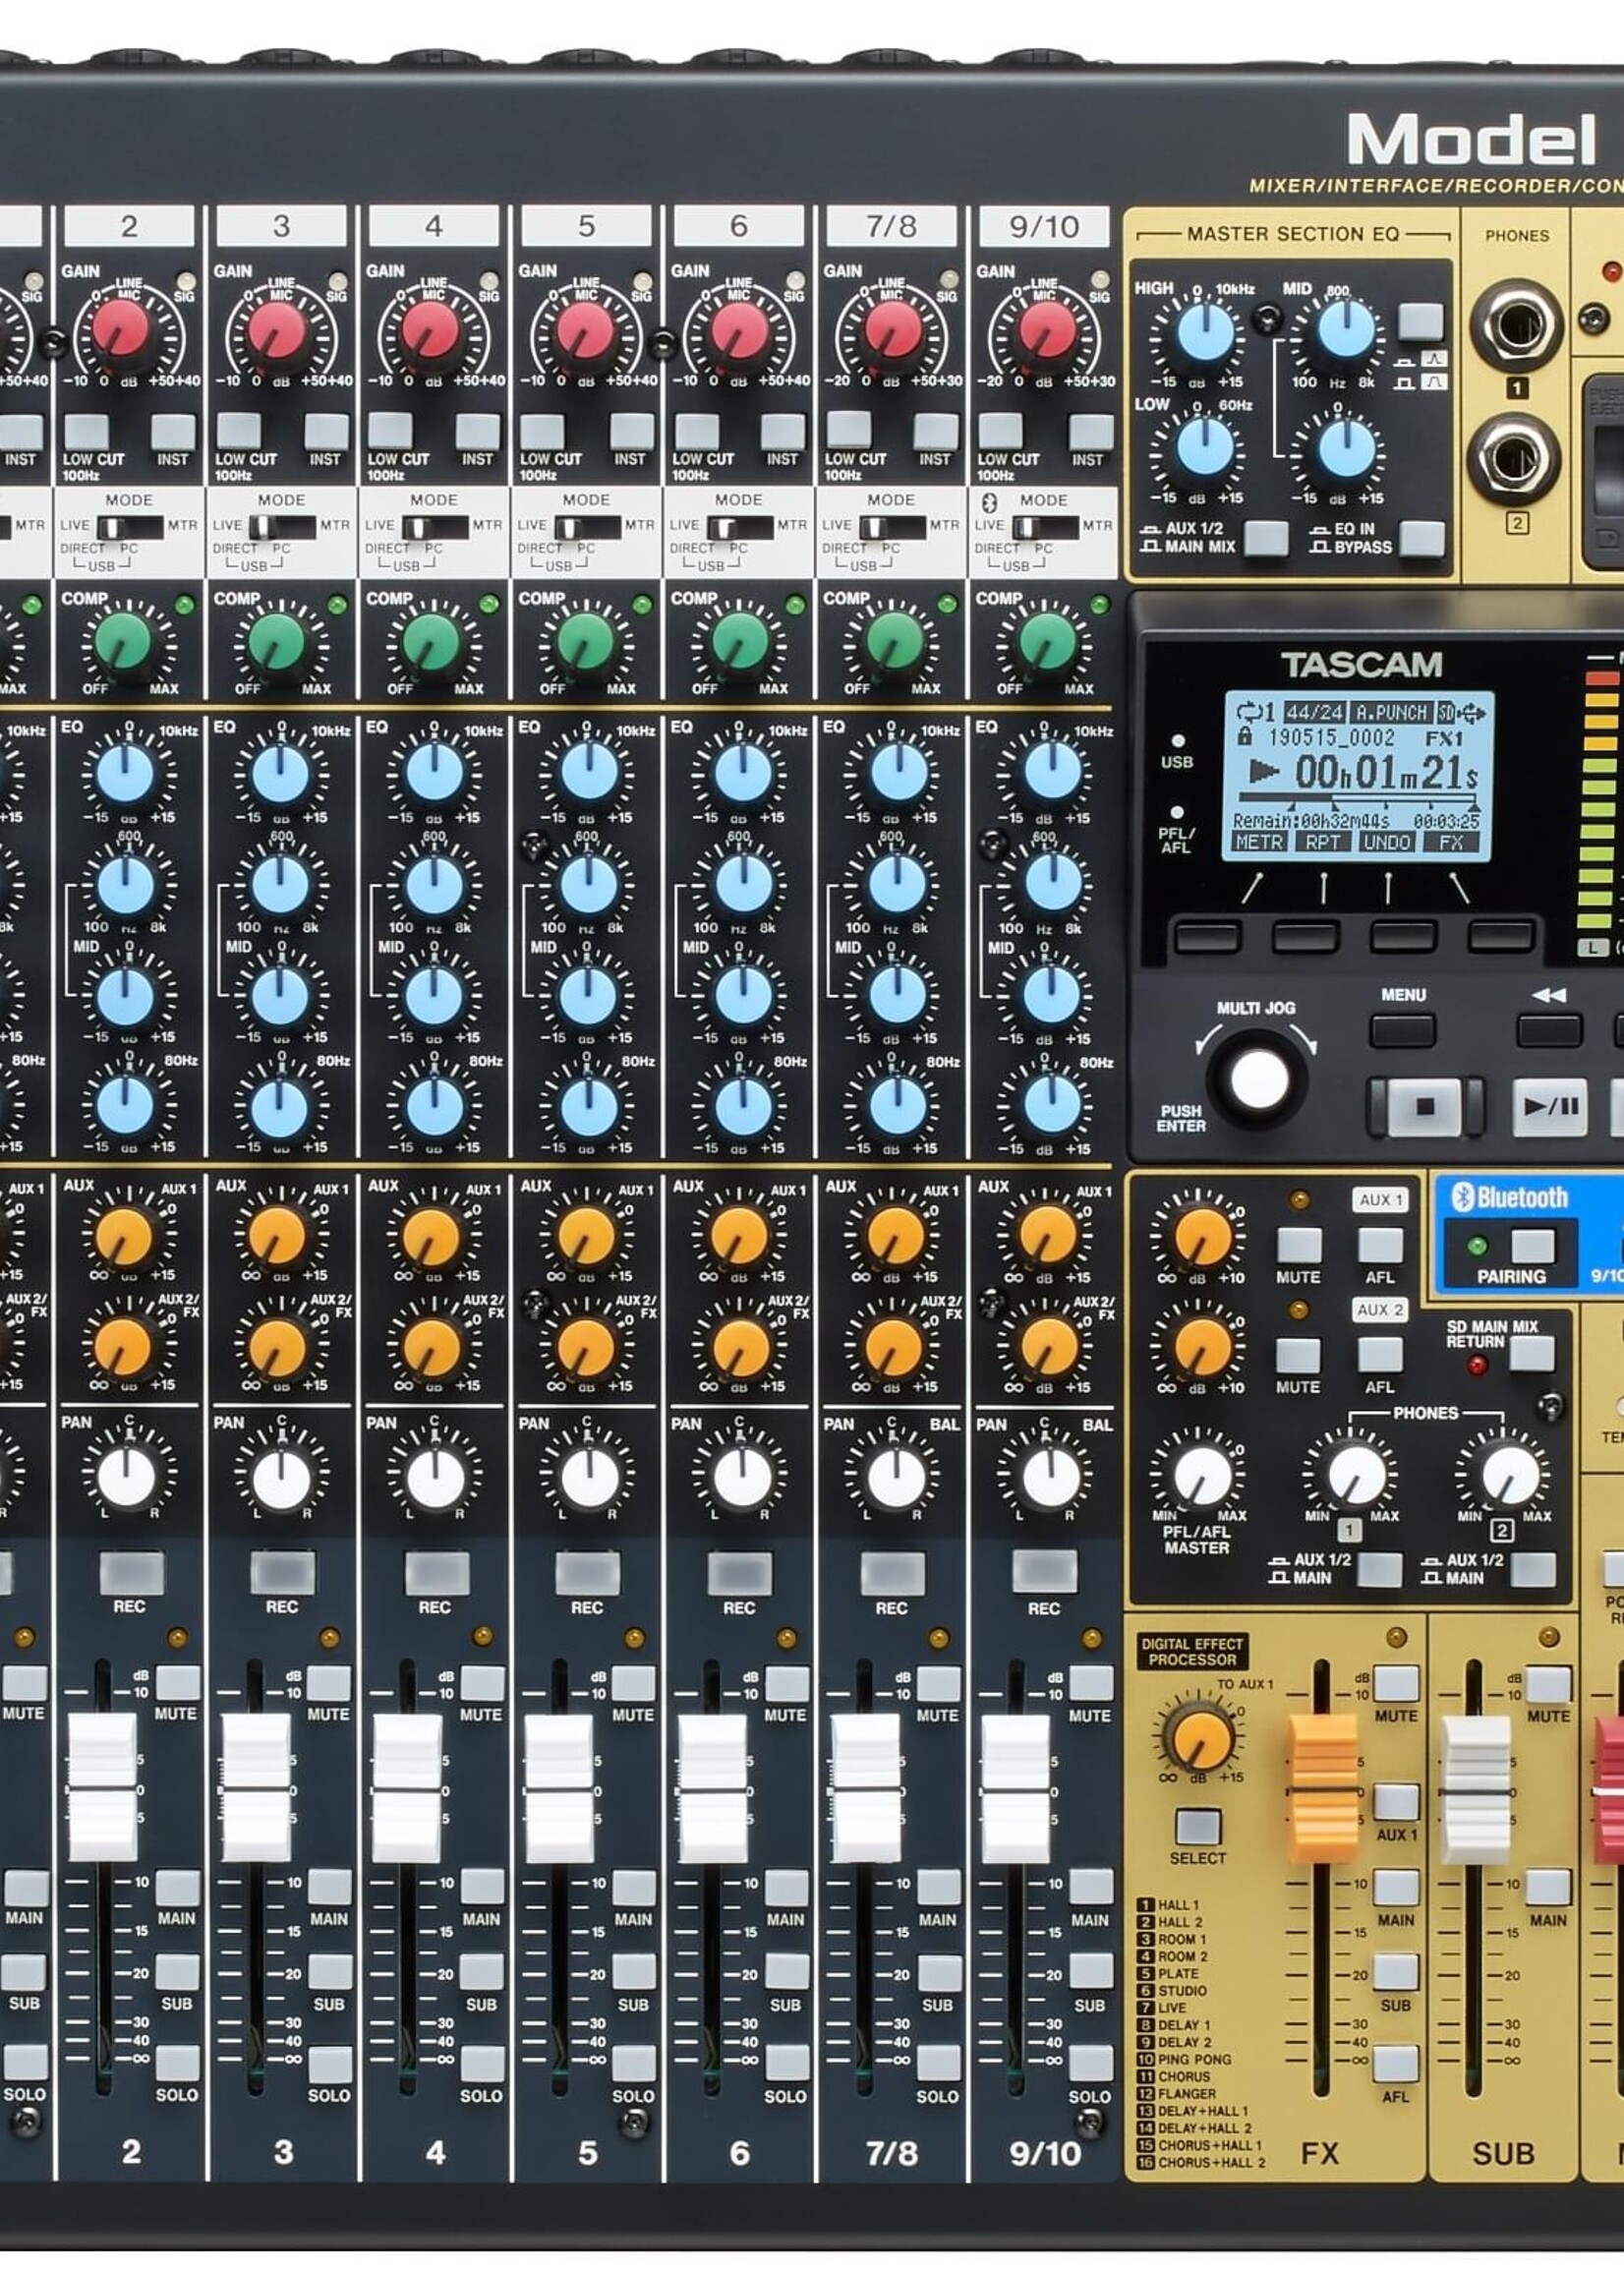1624x2274 pixels.
Task: Mute the AUX 1 master output
Action: tap(1298, 1245)
